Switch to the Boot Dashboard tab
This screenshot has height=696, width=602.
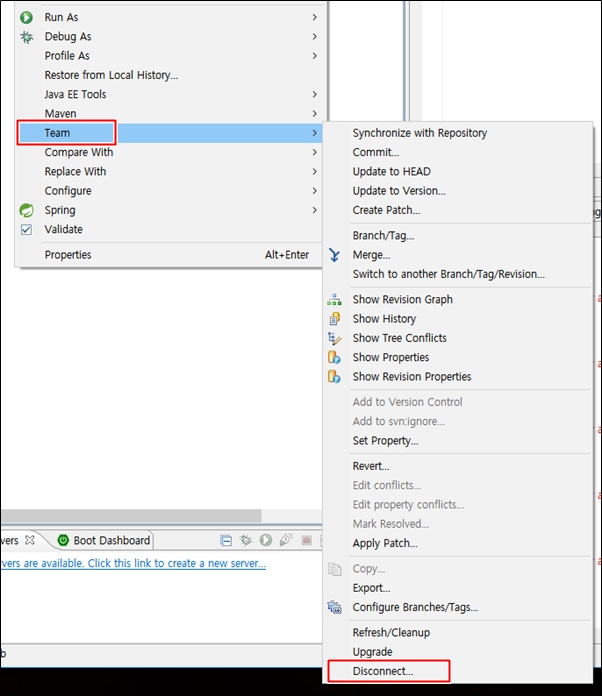[104, 540]
